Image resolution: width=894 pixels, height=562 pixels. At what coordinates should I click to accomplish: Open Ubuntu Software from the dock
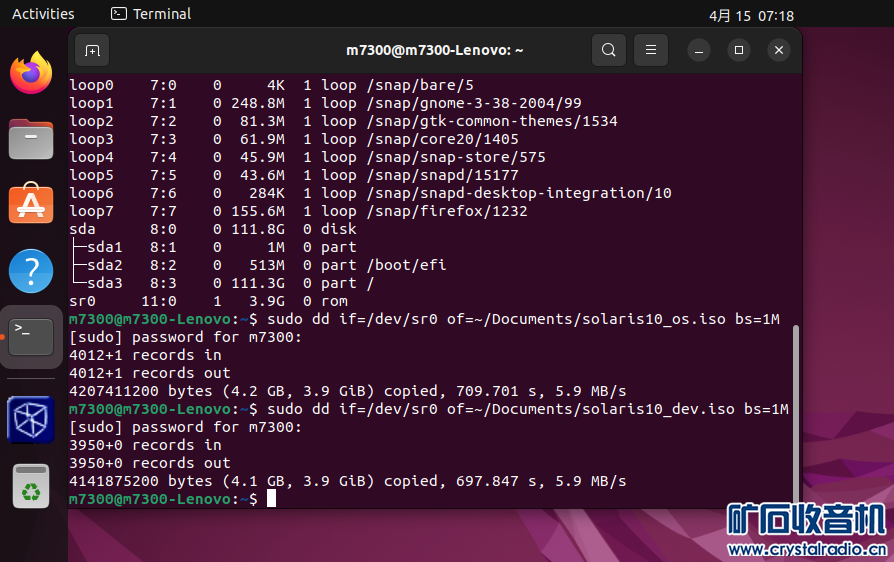[x=31, y=205]
